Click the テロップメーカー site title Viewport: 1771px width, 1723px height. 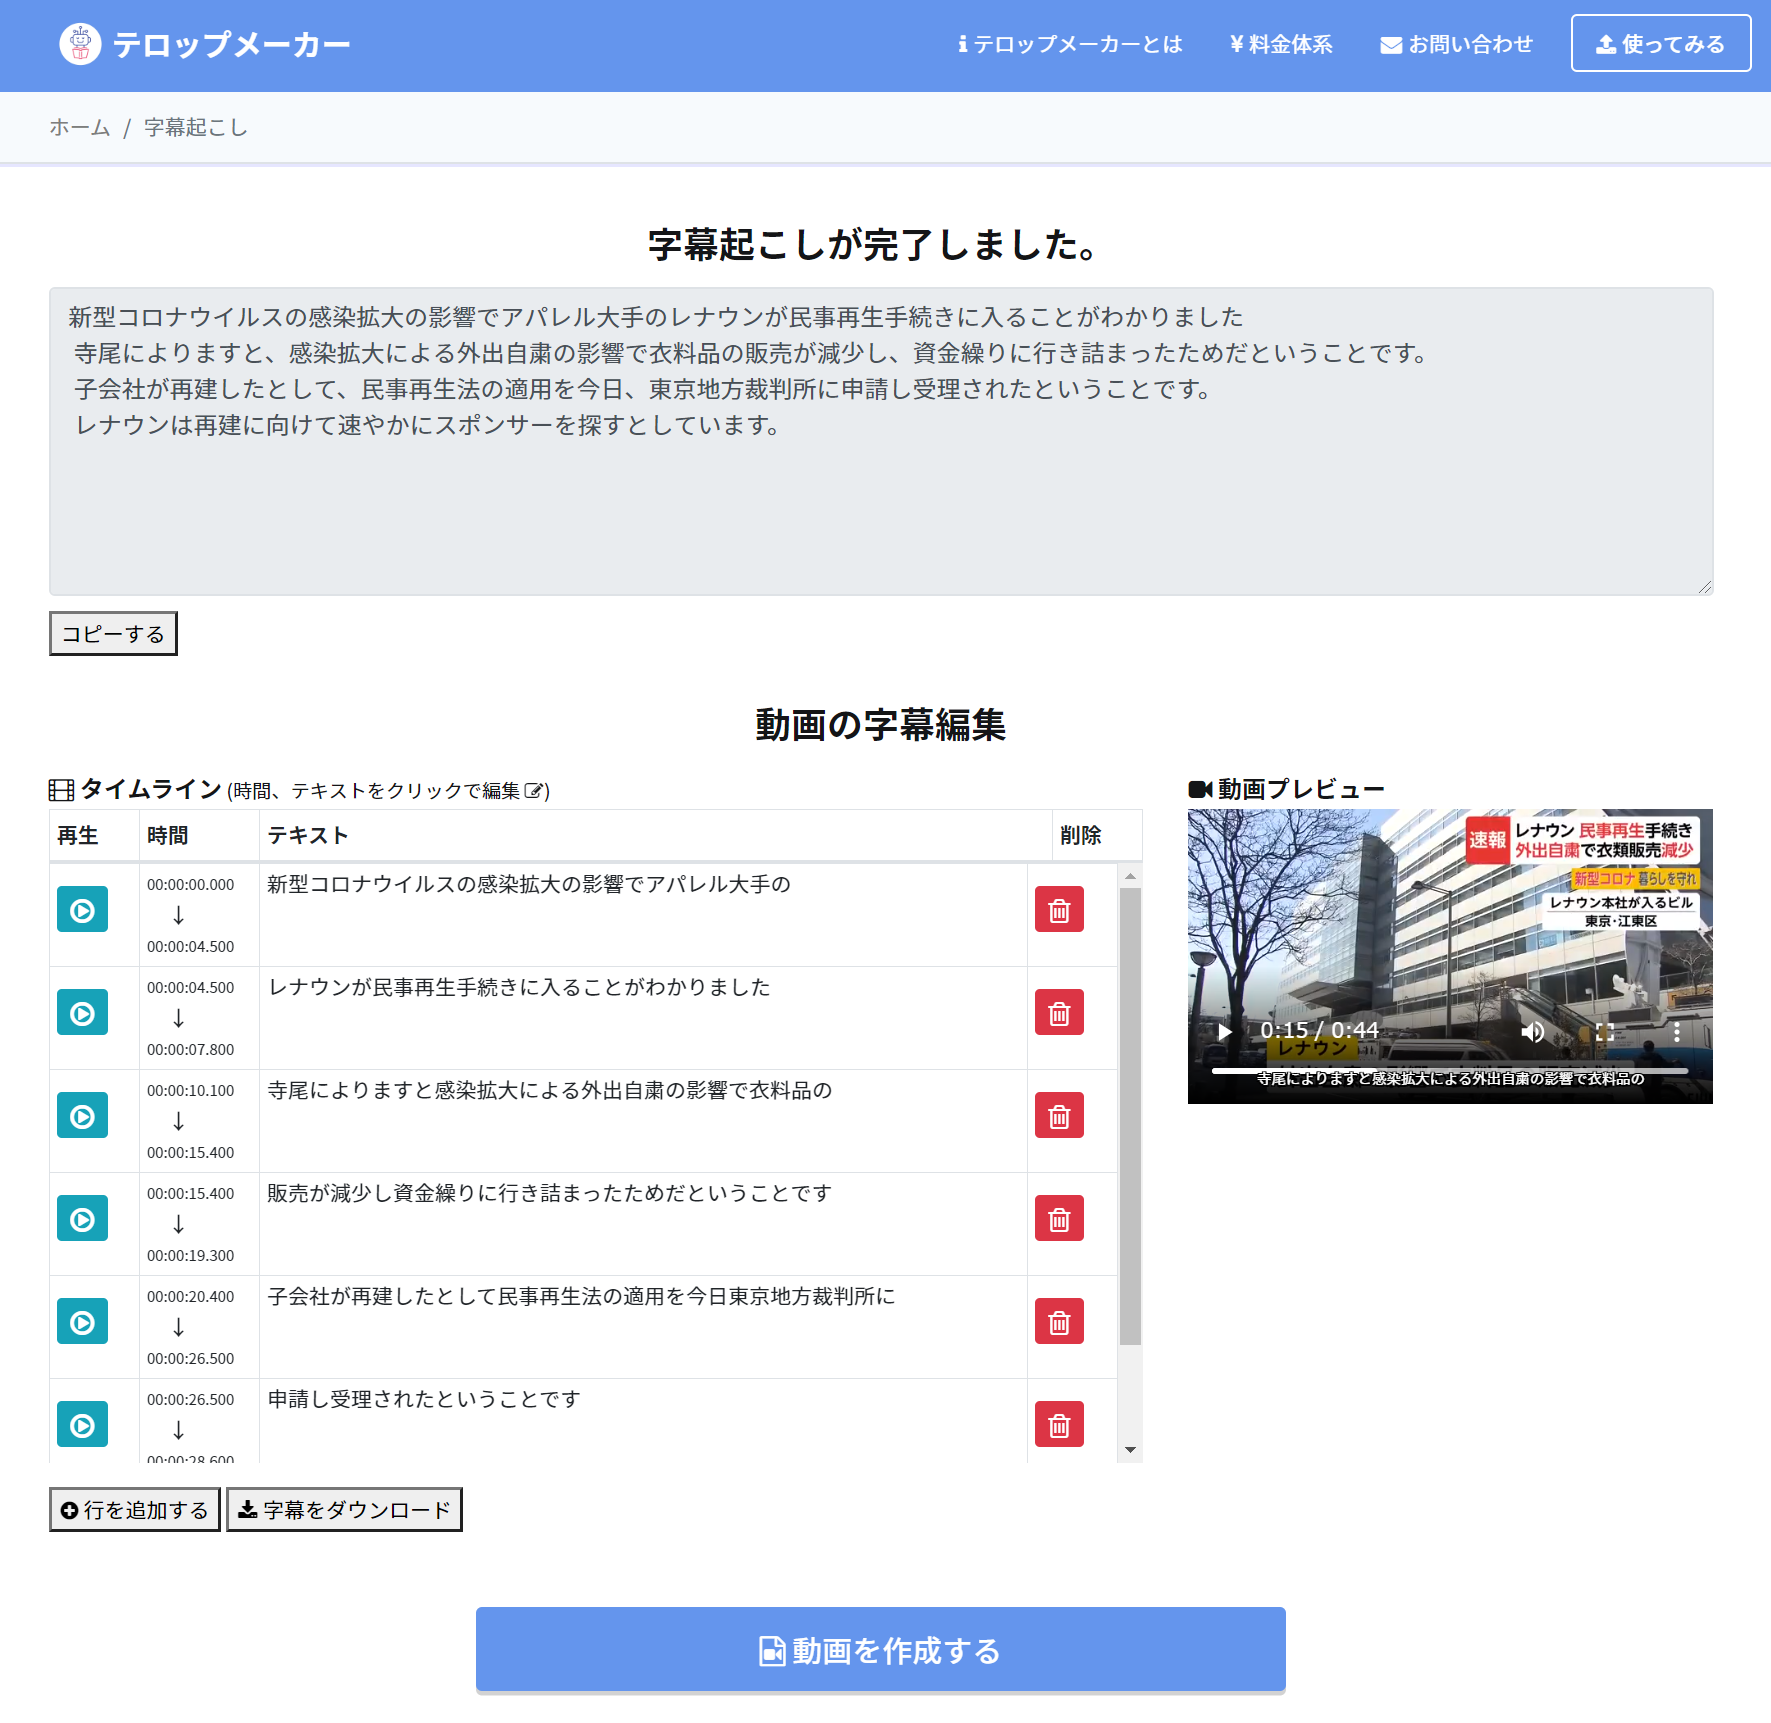point(232,44)
